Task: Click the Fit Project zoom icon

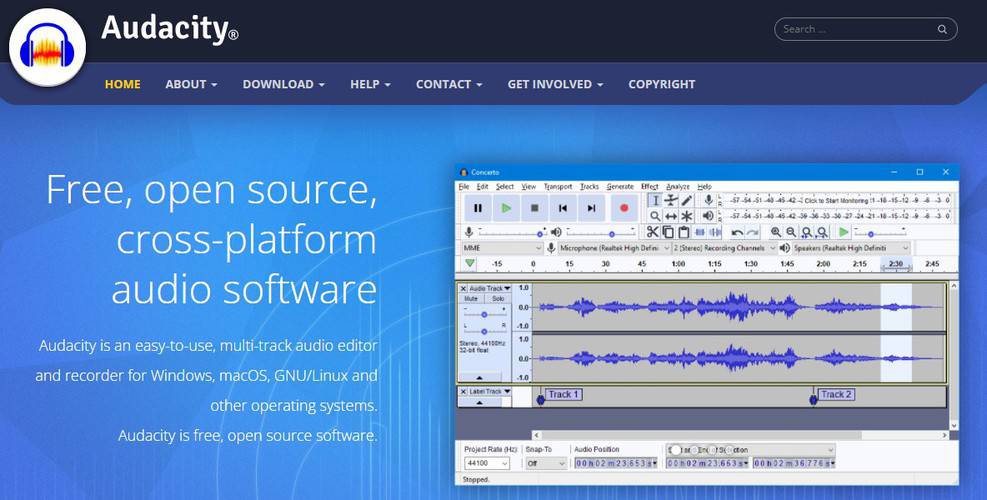Action: click(x=822, y=232)
